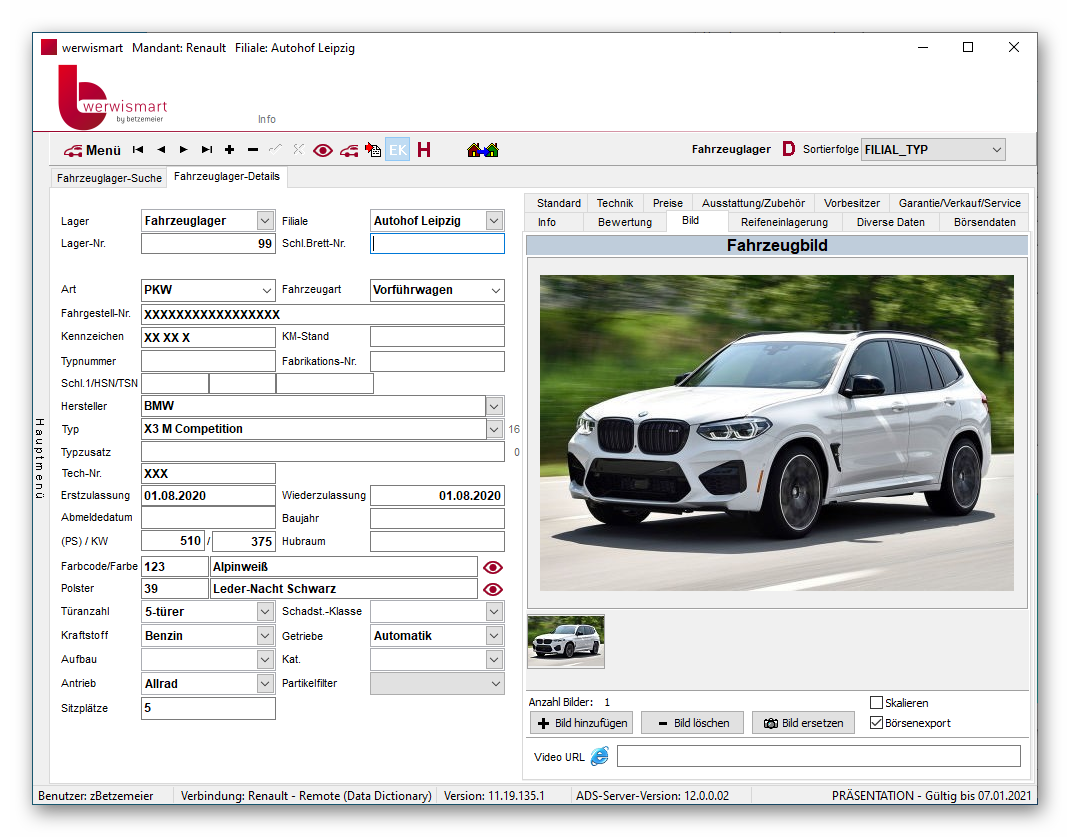Open the Hersteller BMW dropdown
Image resolution: width=1070 pixels, height=837 pixels.
495,407
